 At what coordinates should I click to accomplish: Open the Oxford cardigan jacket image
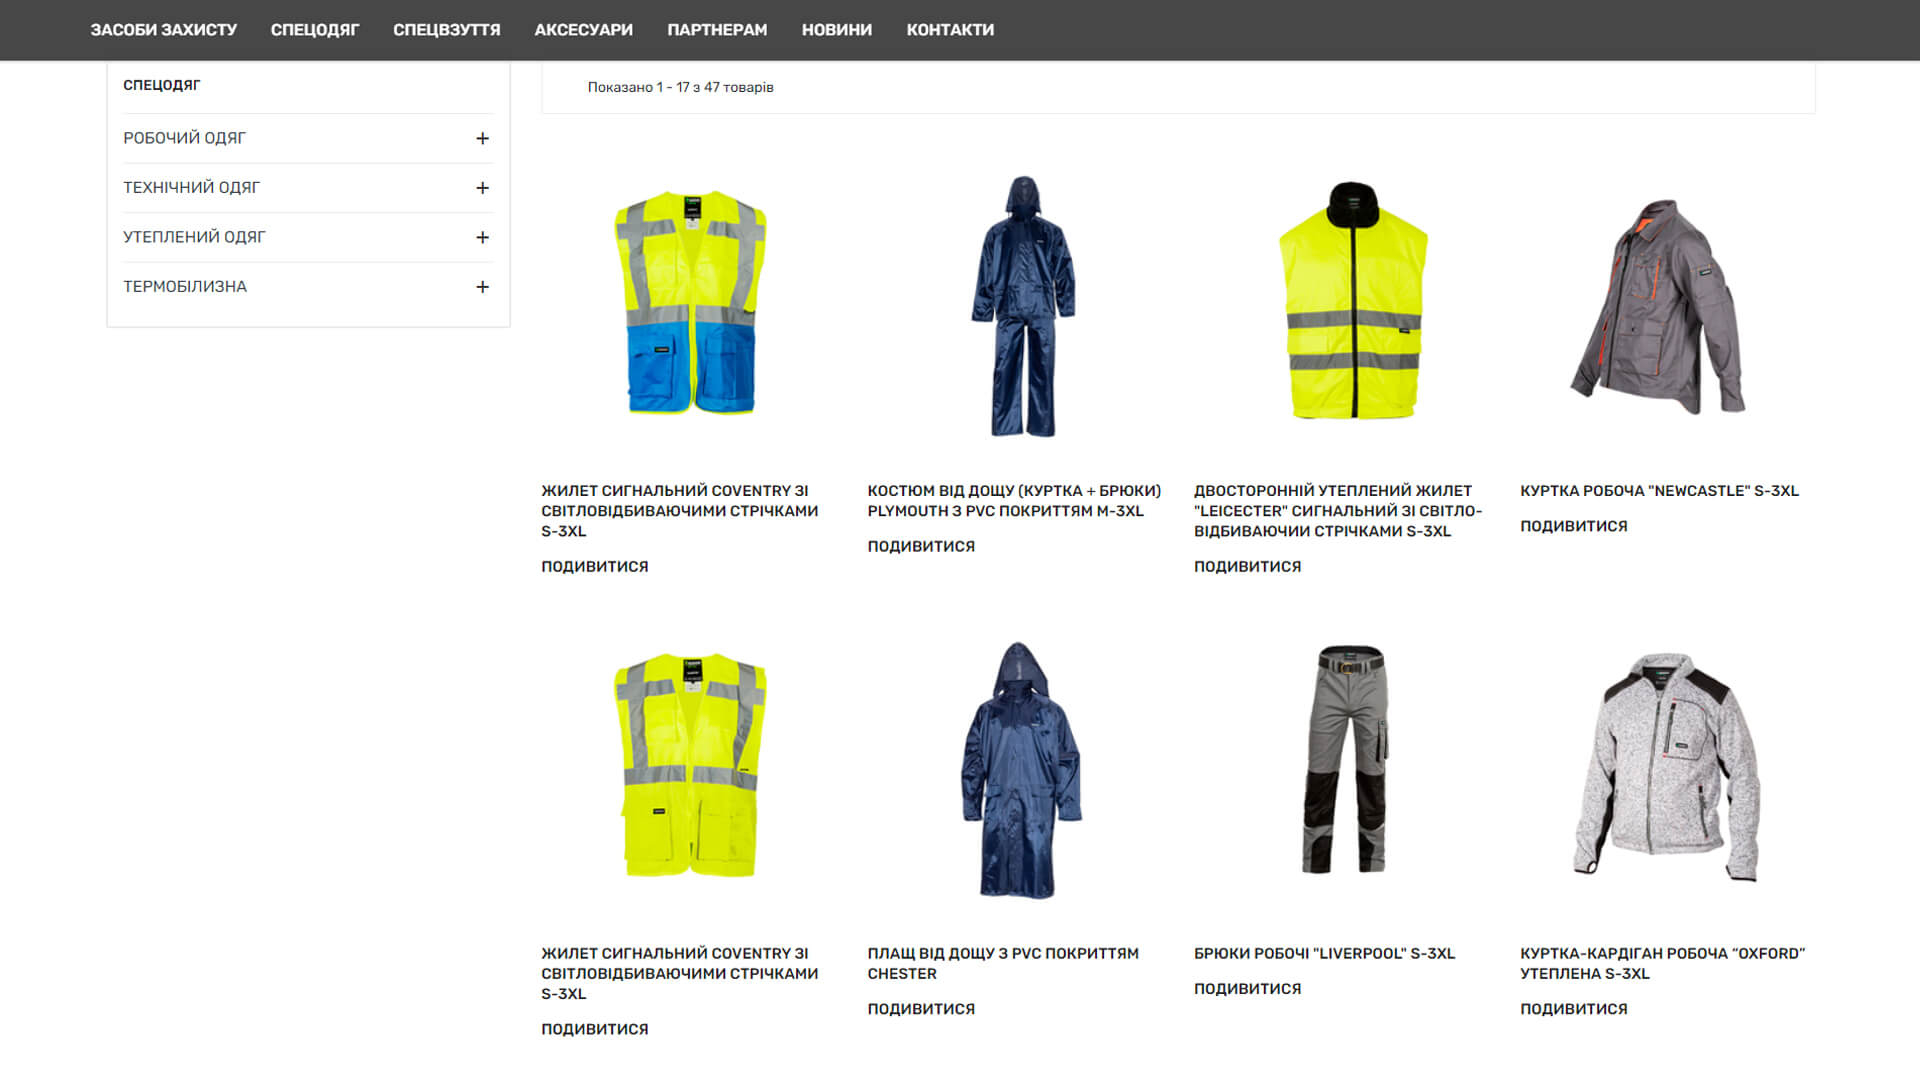tap(1666, 767)
